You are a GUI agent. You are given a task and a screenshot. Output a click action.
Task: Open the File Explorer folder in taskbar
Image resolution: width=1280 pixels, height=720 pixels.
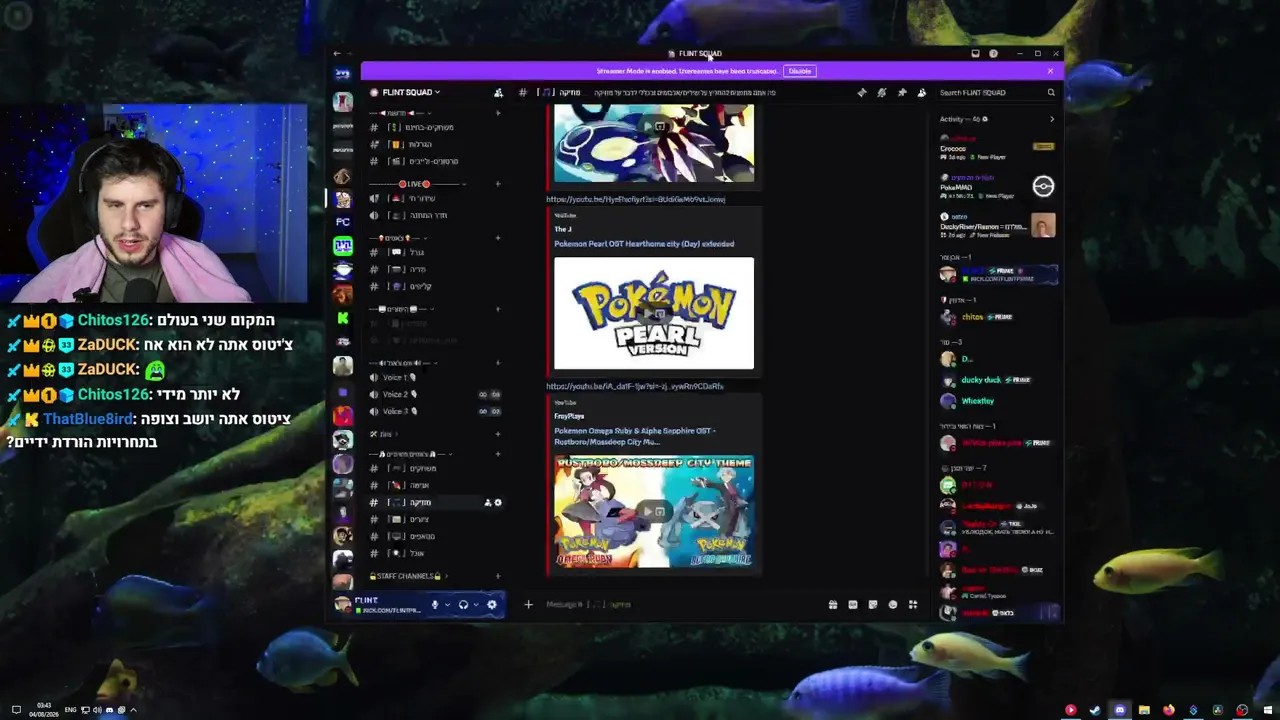tap(1144, 711)
